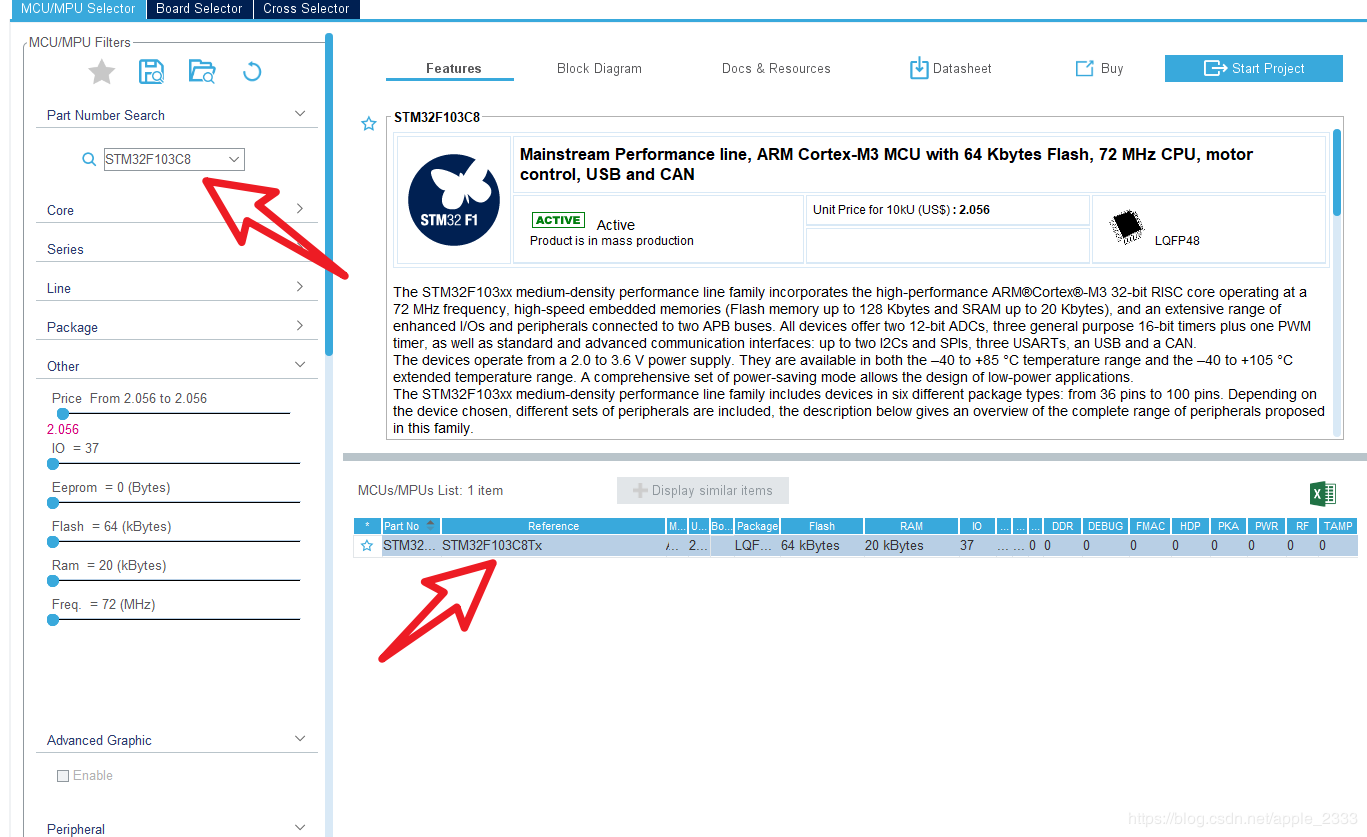This screenshot has width=1367, height=837.
Task: Click Display similar items button
Action: [702, 490]
